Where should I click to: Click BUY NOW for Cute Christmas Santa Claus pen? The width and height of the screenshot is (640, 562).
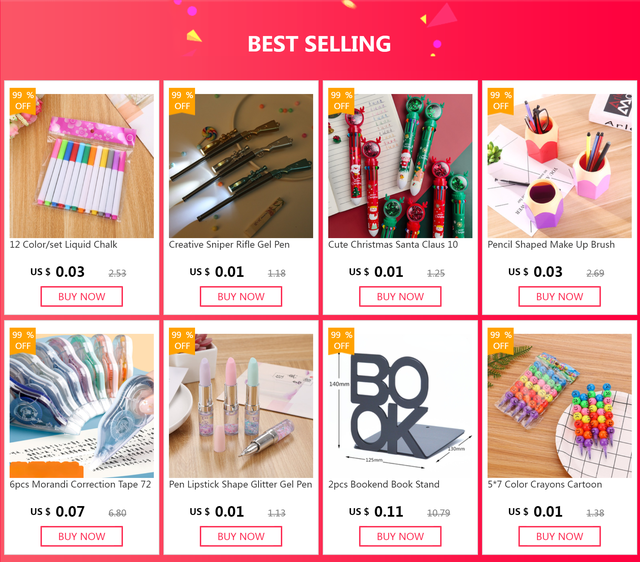[400, 296]
